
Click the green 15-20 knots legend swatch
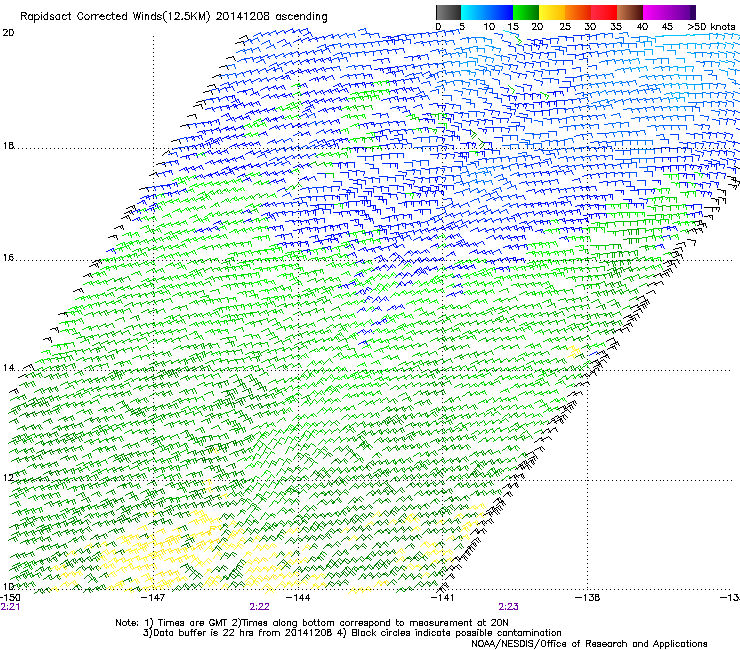coord(526,12)
